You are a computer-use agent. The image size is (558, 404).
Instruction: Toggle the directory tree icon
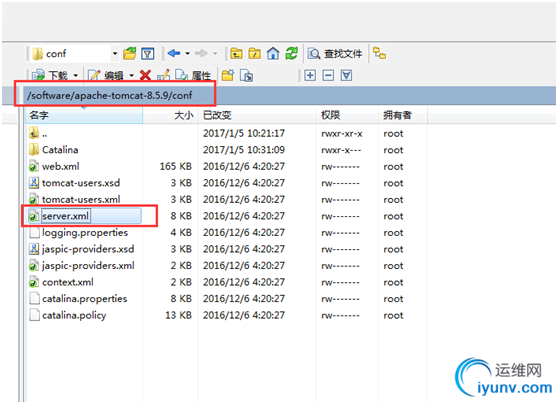379,53
